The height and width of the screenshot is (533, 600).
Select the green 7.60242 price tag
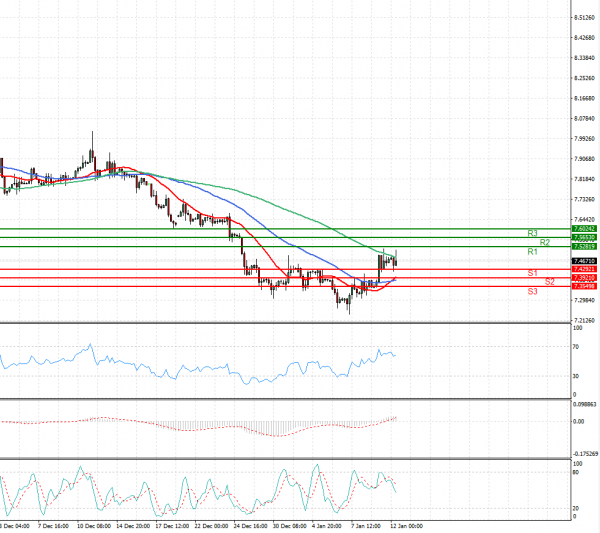coord(584,229)
